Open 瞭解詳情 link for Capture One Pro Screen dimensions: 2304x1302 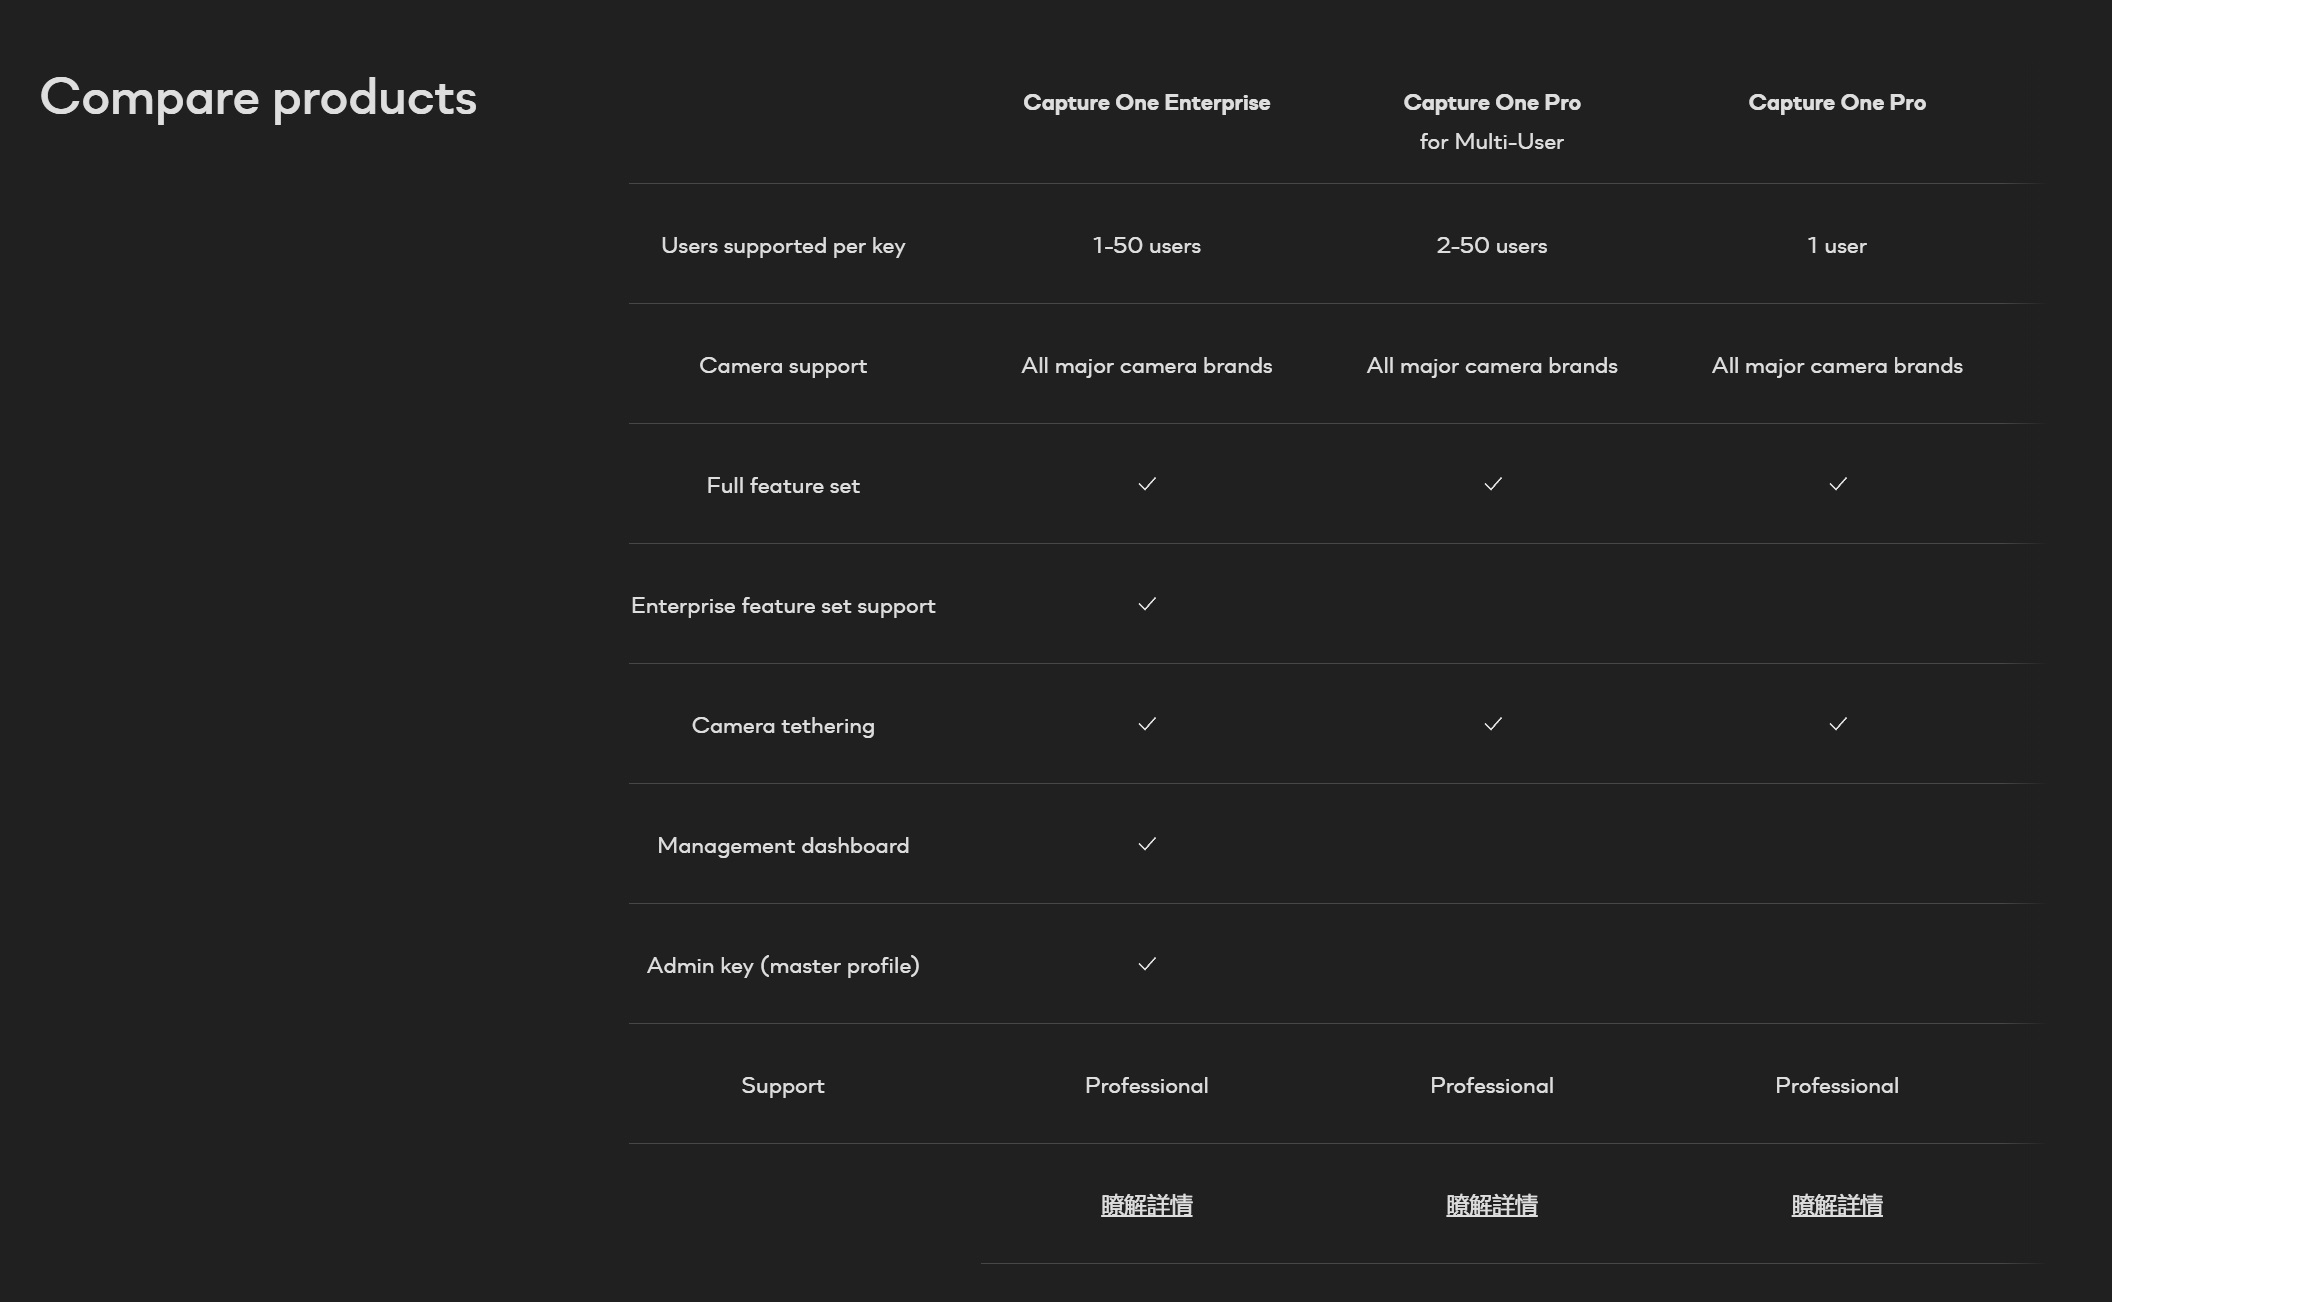pos(1837,1205)
